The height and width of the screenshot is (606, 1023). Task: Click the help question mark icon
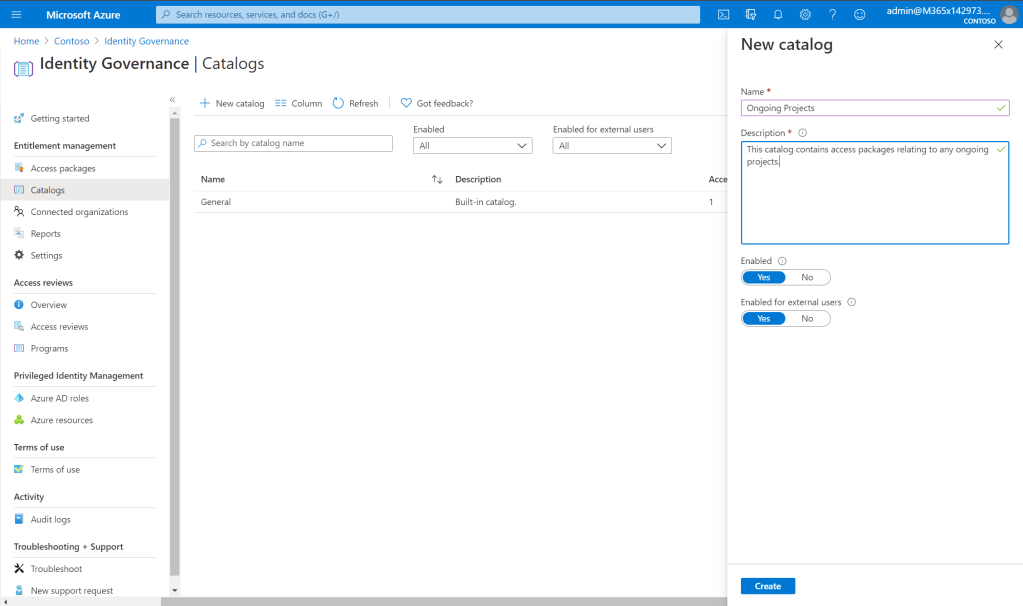point(832,14)
